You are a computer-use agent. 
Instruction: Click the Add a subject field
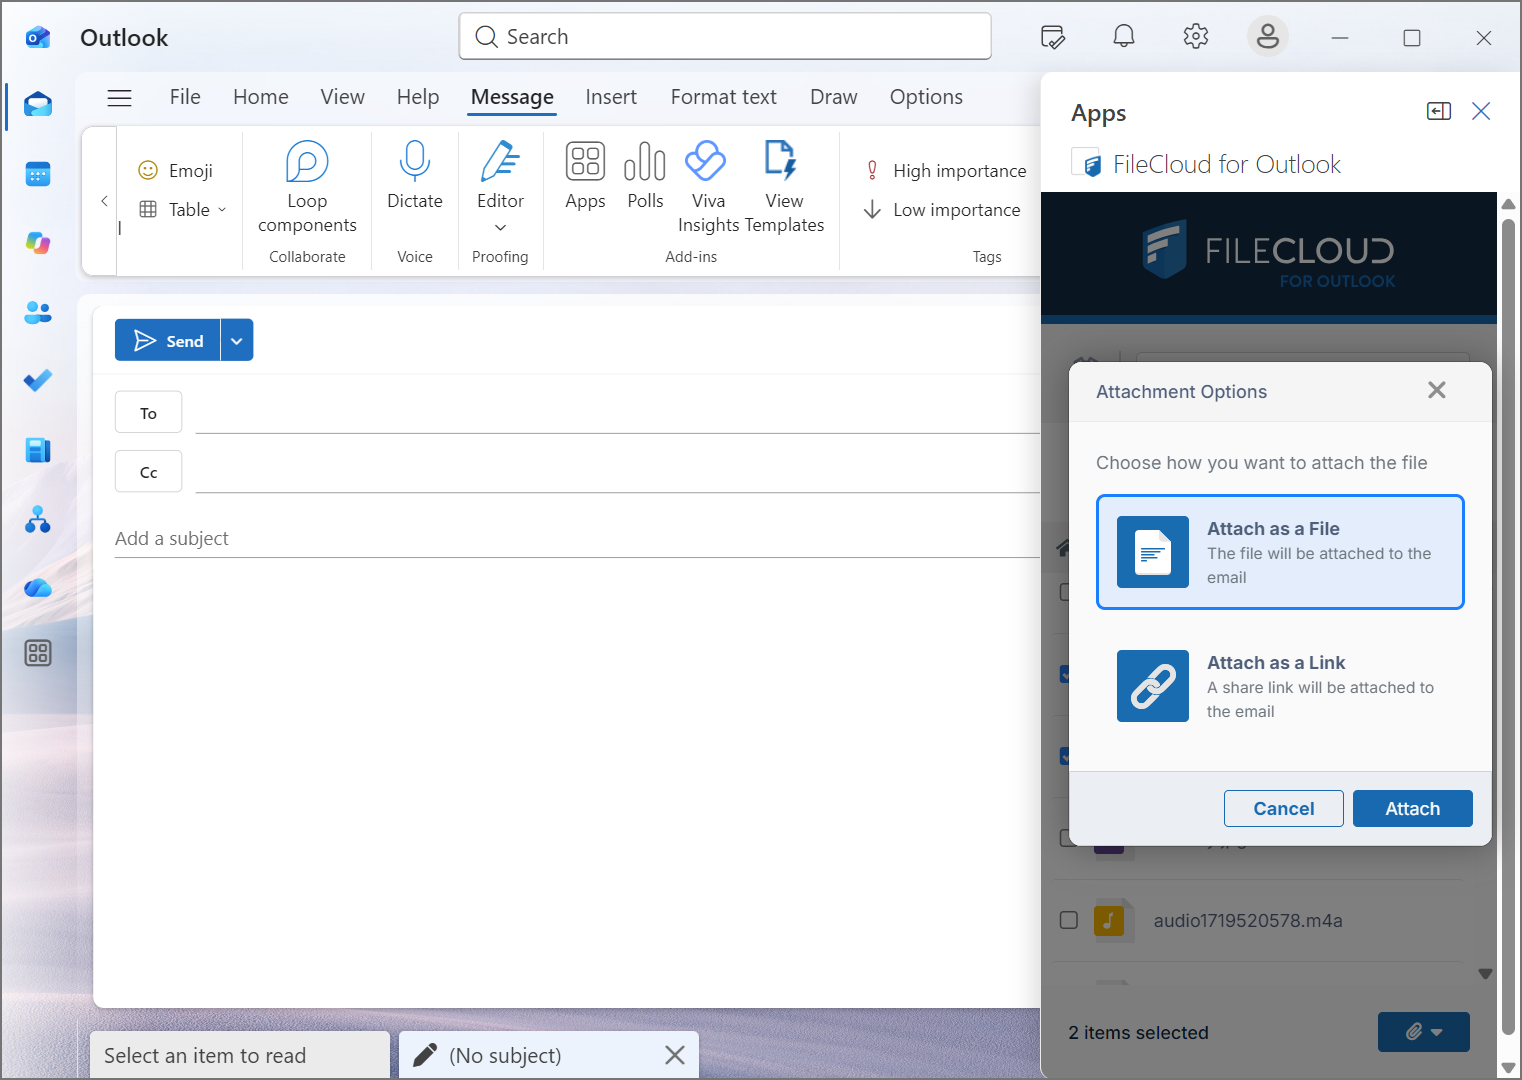click(x=578, y=538)
